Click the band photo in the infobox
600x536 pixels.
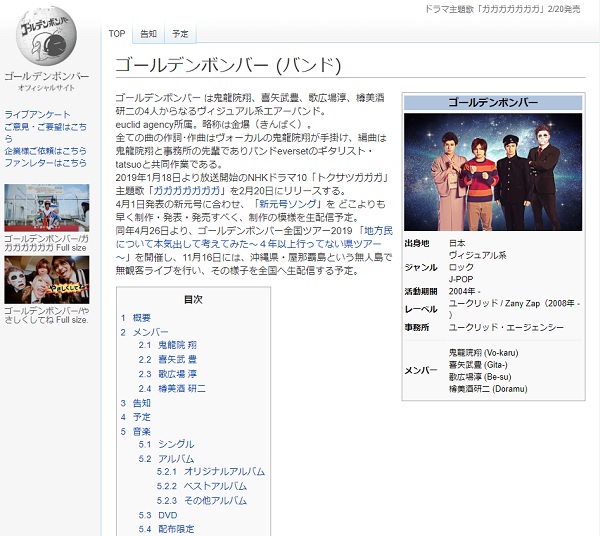492,172
